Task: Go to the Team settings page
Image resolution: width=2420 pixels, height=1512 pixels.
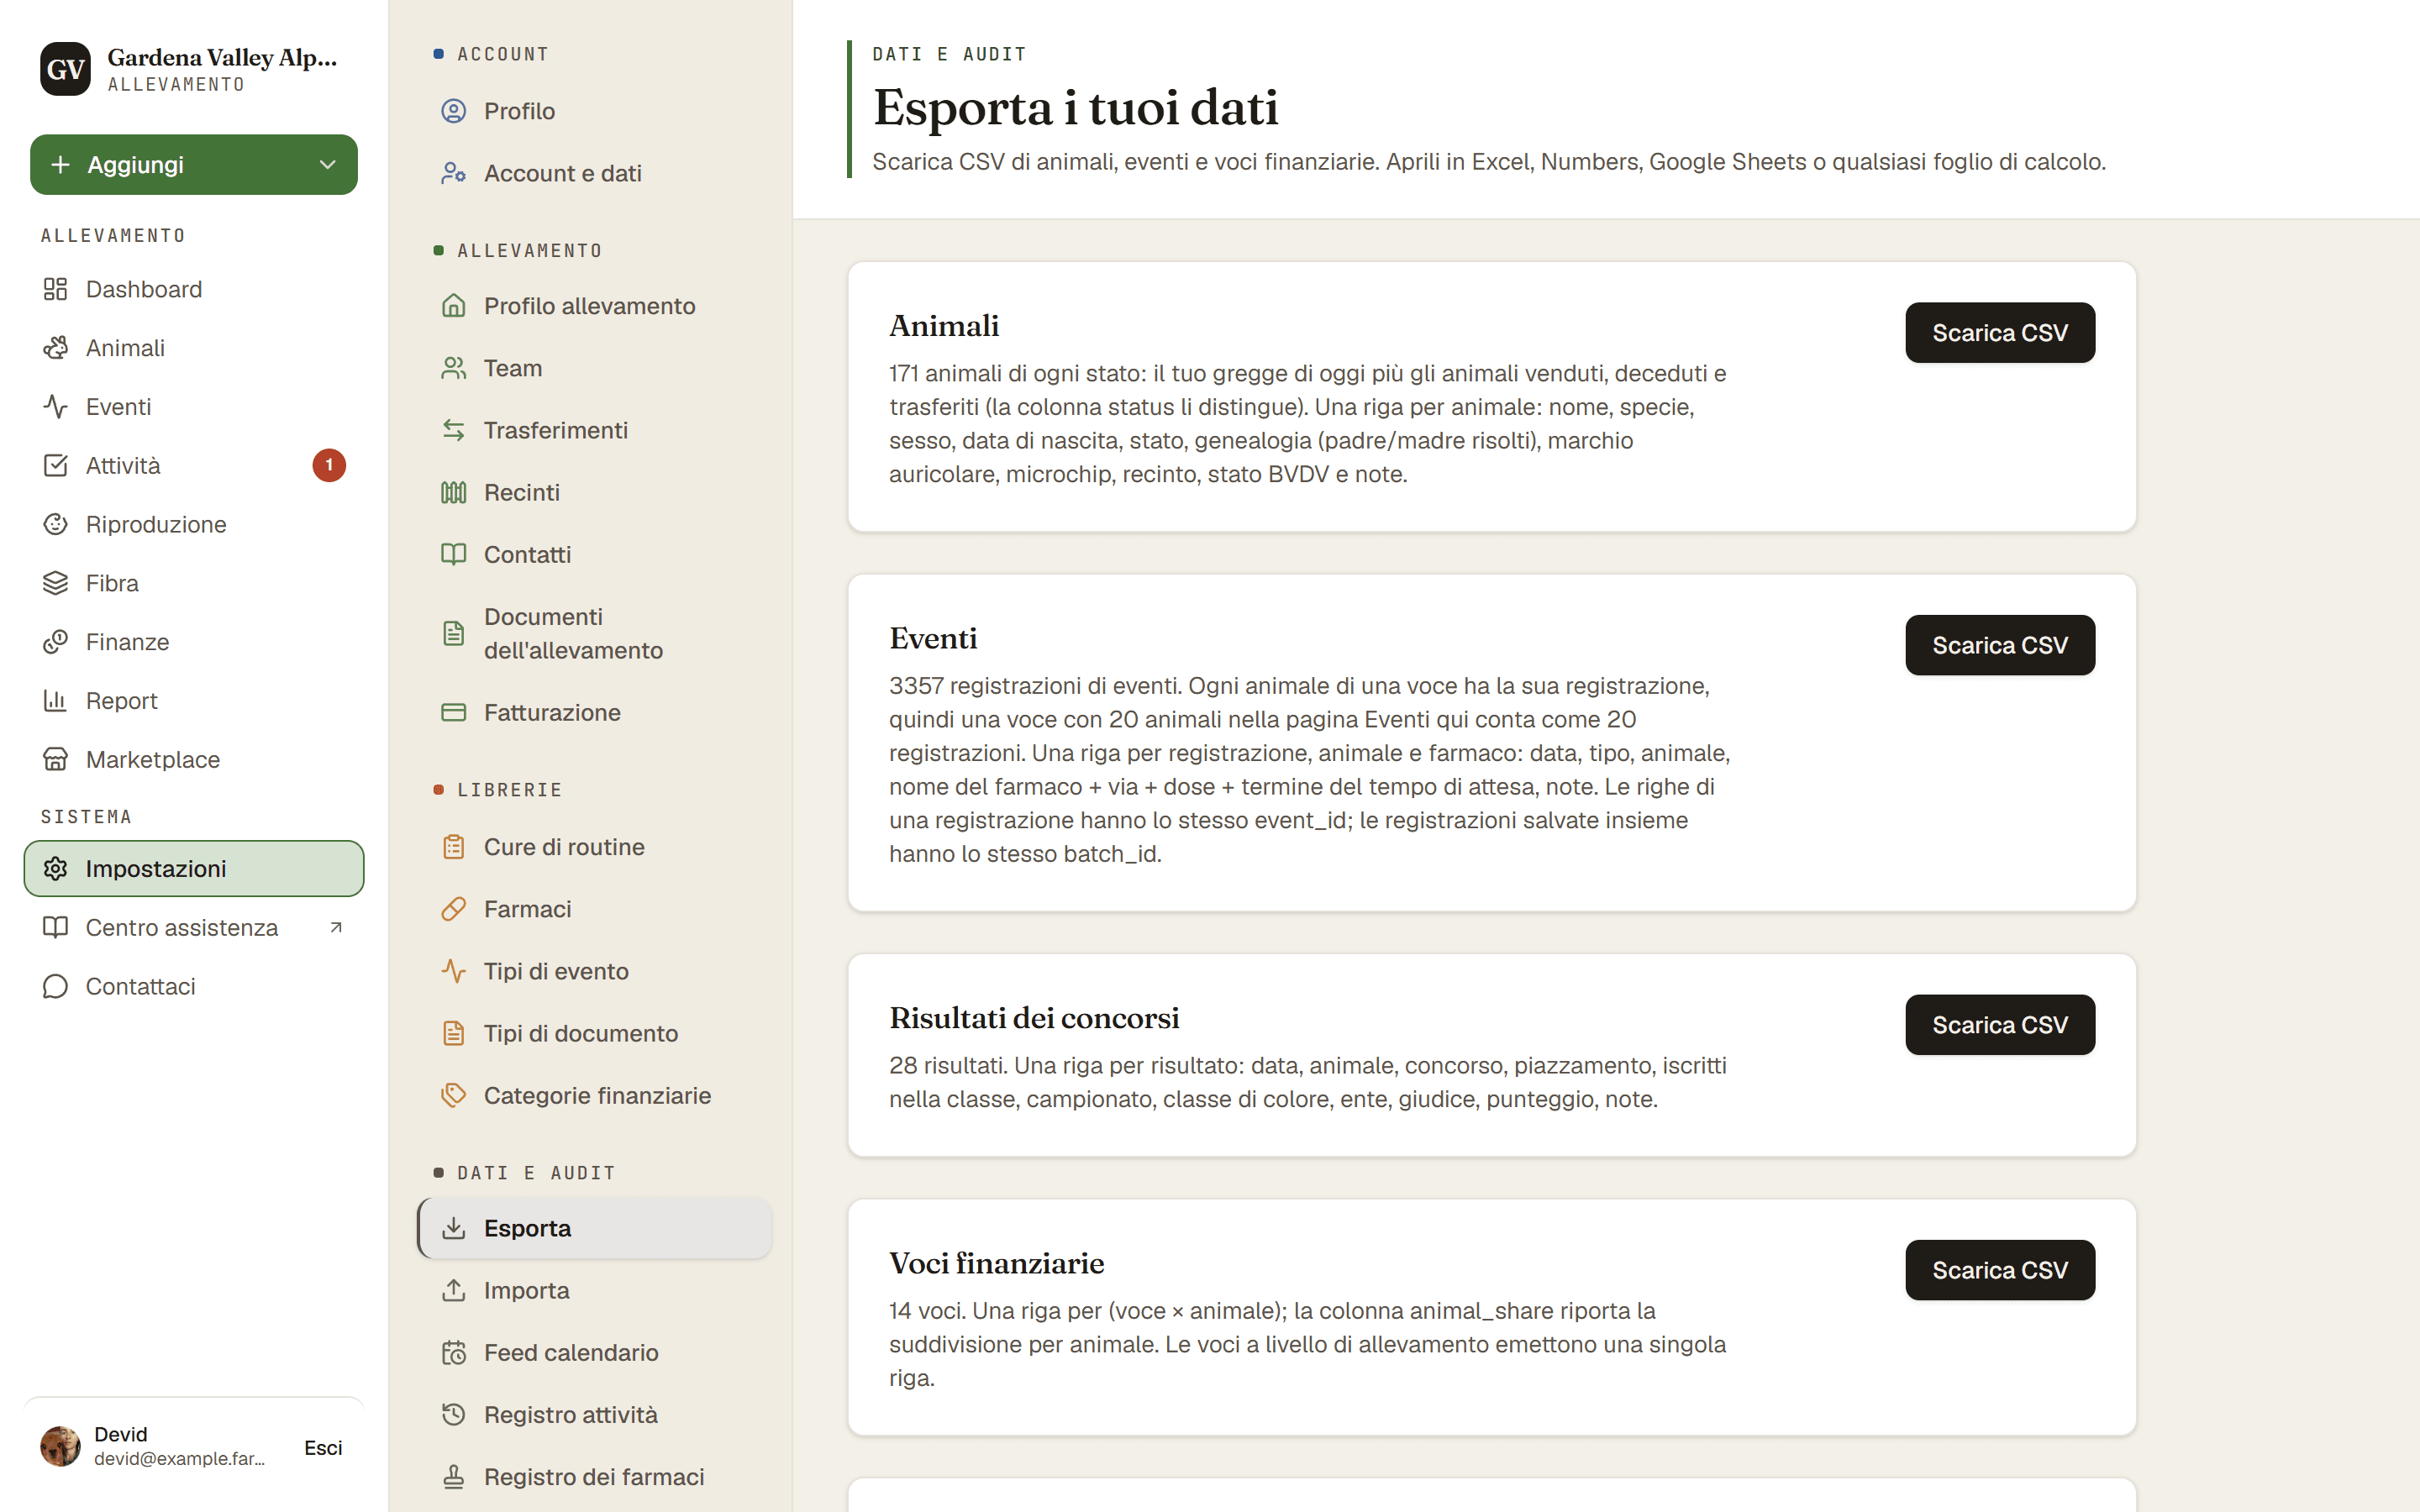Action: click(594, 368)
